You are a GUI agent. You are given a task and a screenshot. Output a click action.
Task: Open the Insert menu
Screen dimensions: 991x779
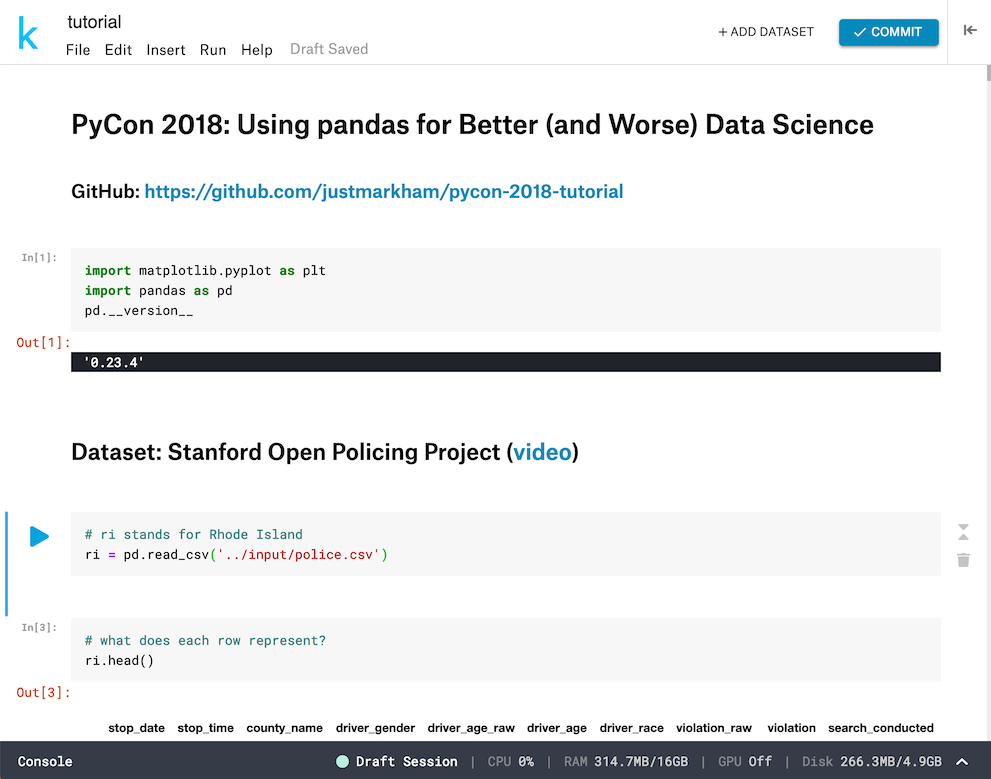point(166,50)
